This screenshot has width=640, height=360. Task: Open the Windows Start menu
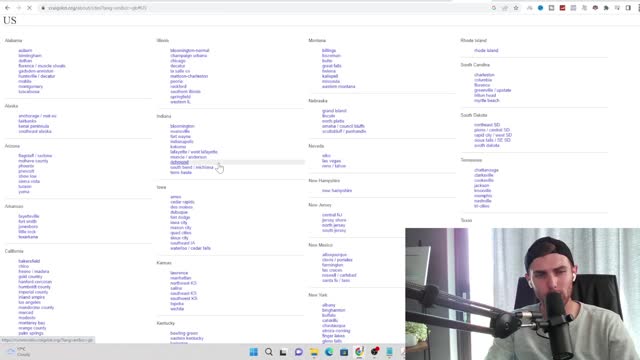pyautogui.click(x=253, y=352)
